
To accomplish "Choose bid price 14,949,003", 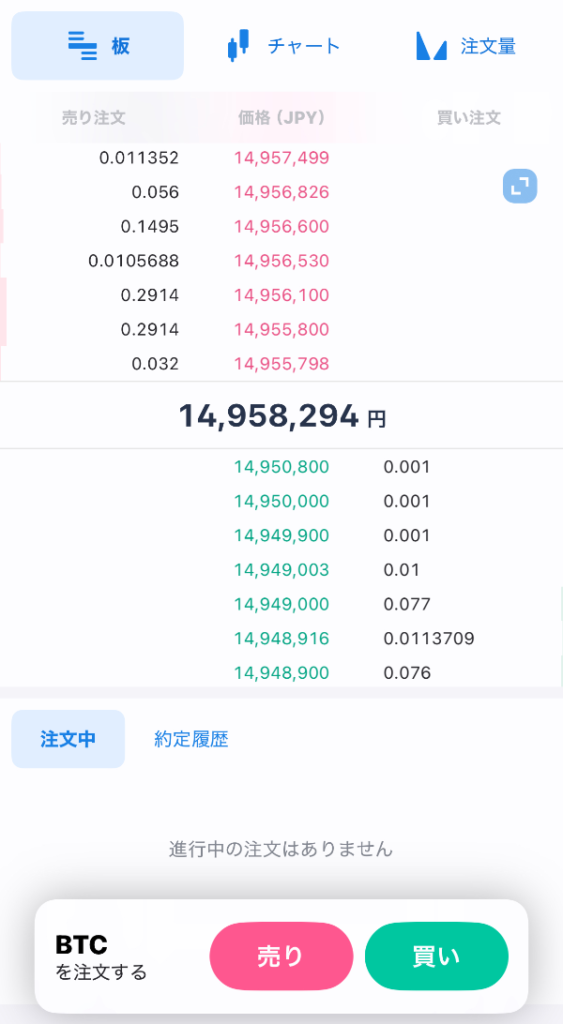I will pyautogui.click(x=282, y=570).
